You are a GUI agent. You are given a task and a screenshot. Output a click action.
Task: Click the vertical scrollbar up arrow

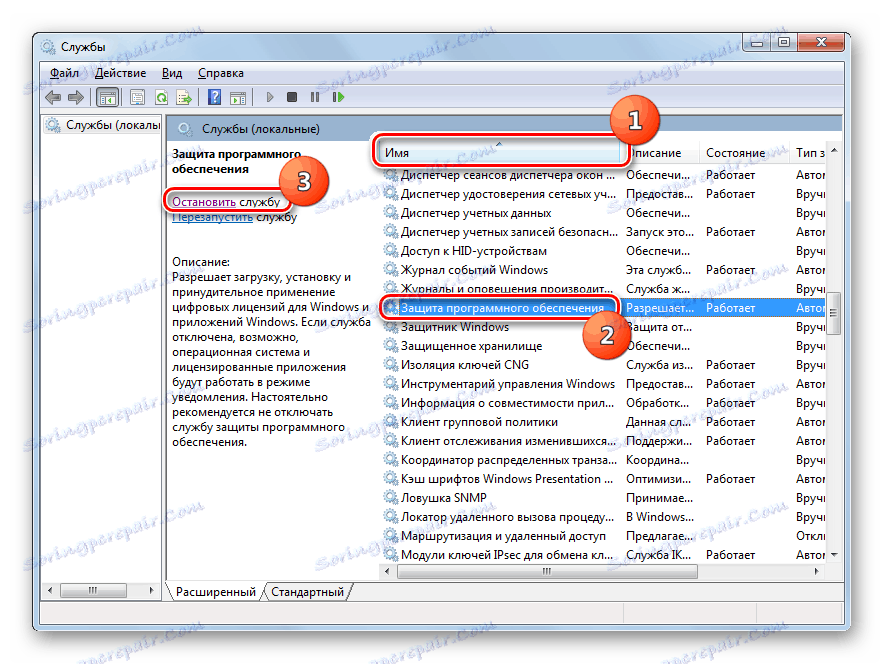tap(834, 150)
